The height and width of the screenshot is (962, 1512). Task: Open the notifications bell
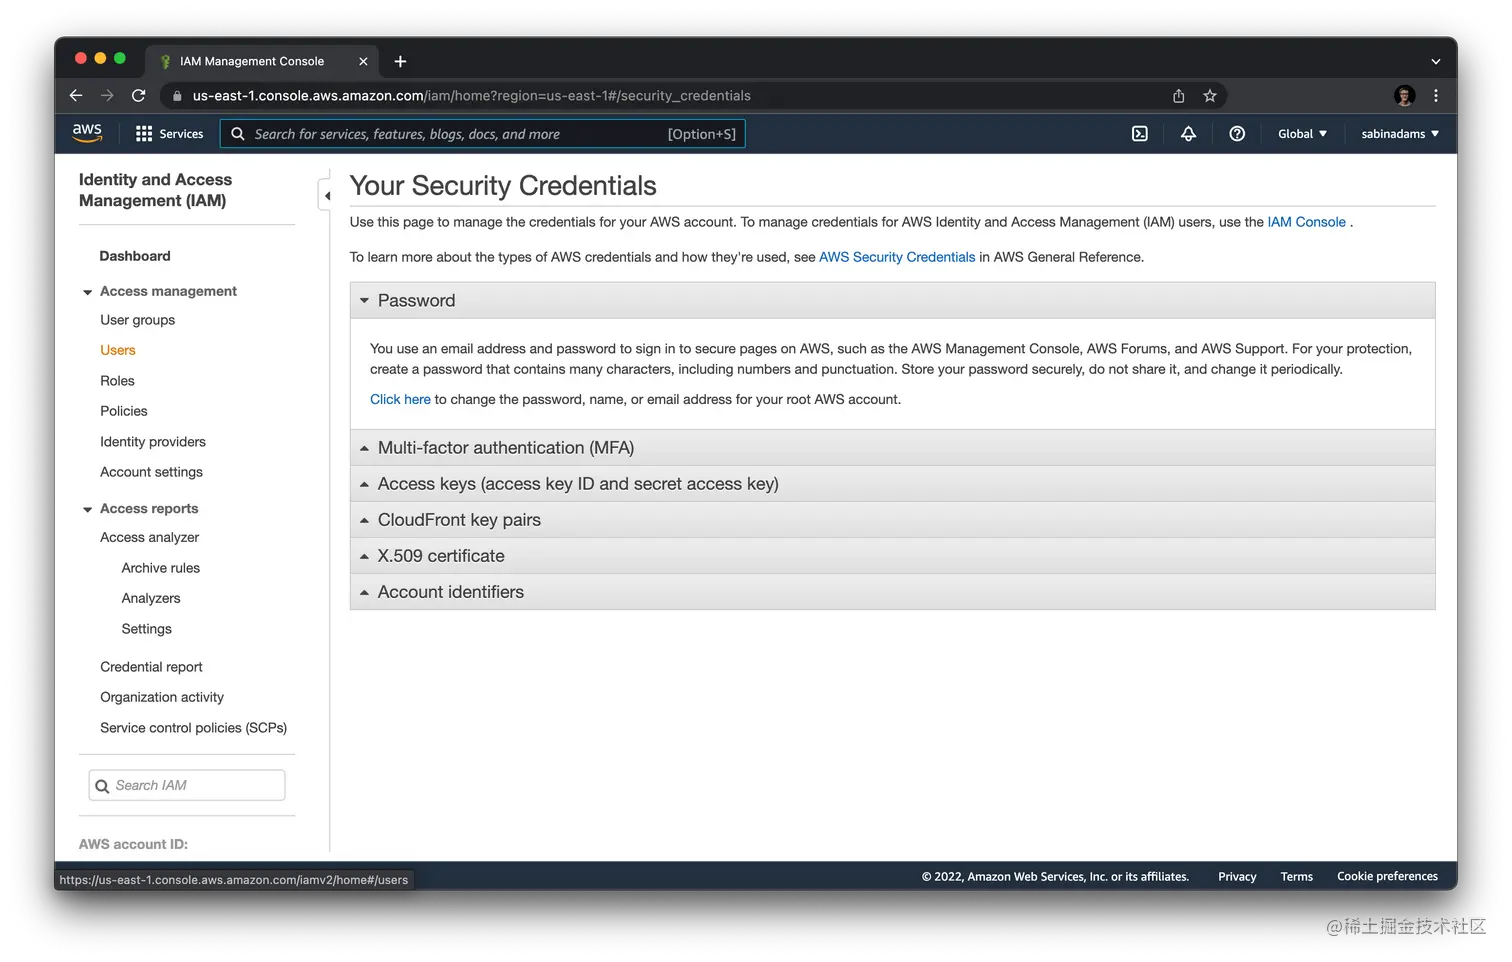tap(1187, 133)
